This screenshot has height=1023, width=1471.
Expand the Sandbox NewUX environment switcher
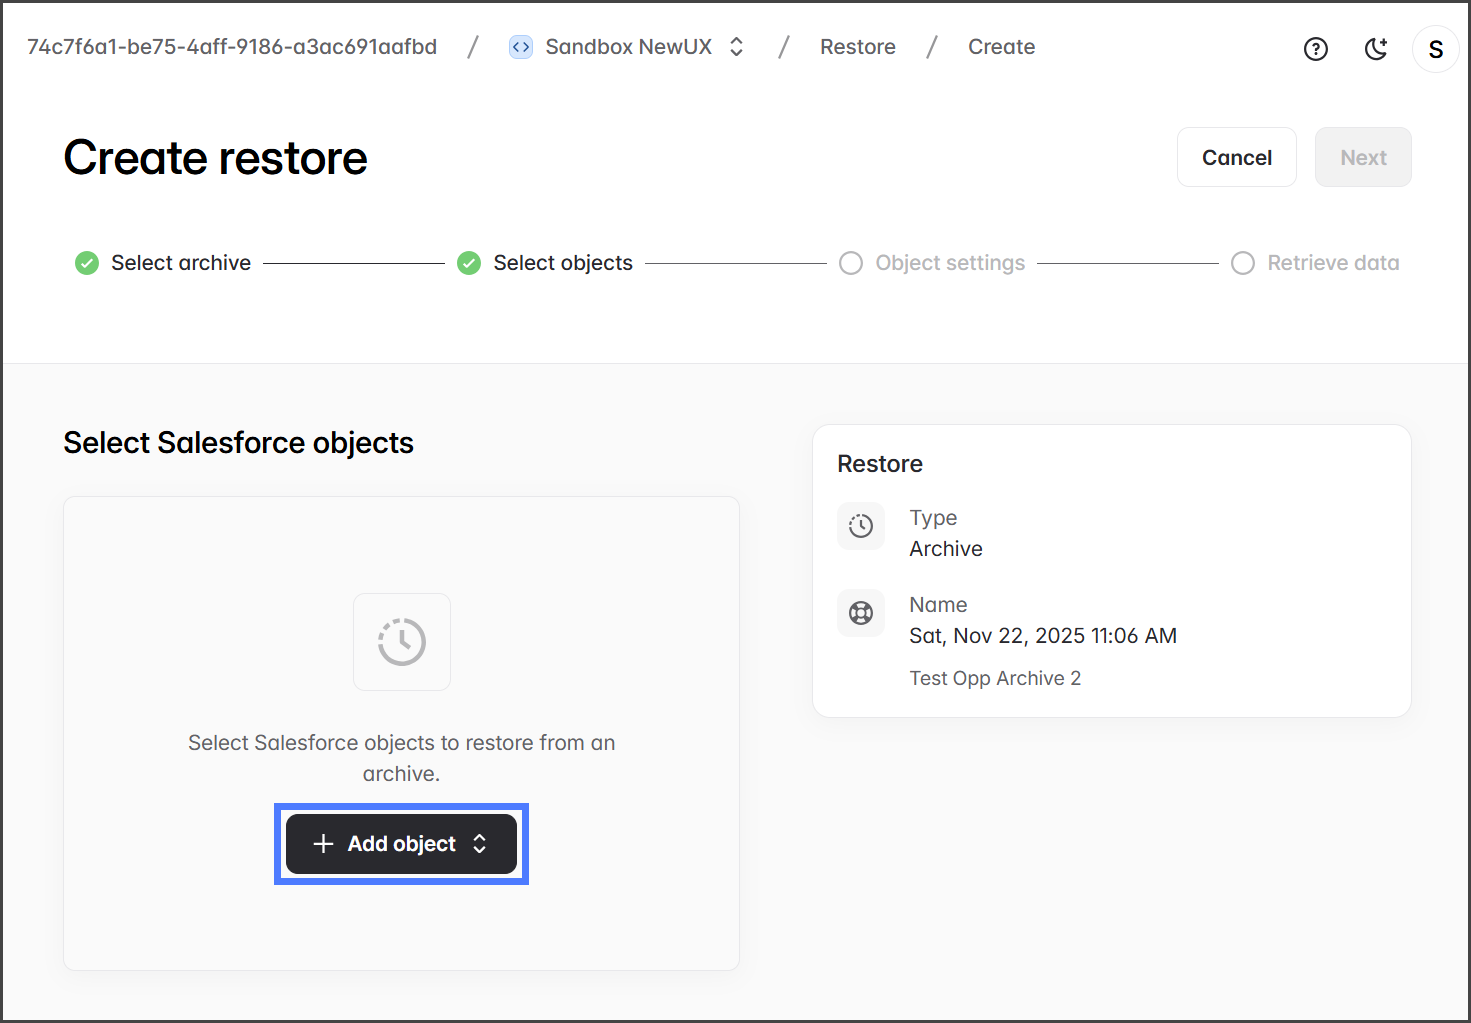pyautogui.click(x=737, y=47)
